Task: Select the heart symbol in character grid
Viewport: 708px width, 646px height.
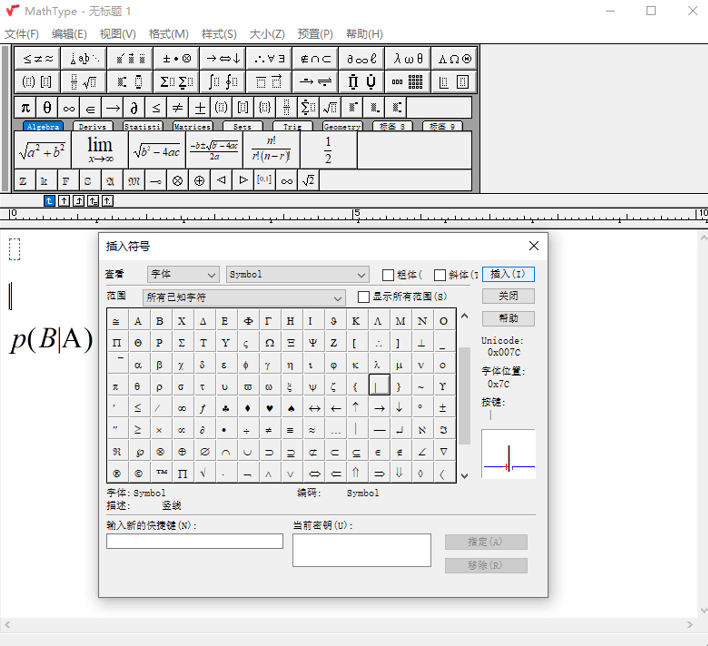Action: tap(269, 408)
